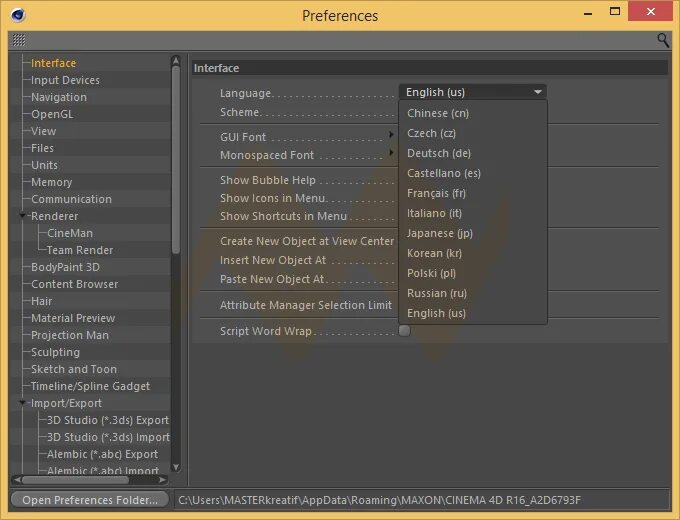Select Import/Export in the tree
680x520 pixels.
point(66,403)
